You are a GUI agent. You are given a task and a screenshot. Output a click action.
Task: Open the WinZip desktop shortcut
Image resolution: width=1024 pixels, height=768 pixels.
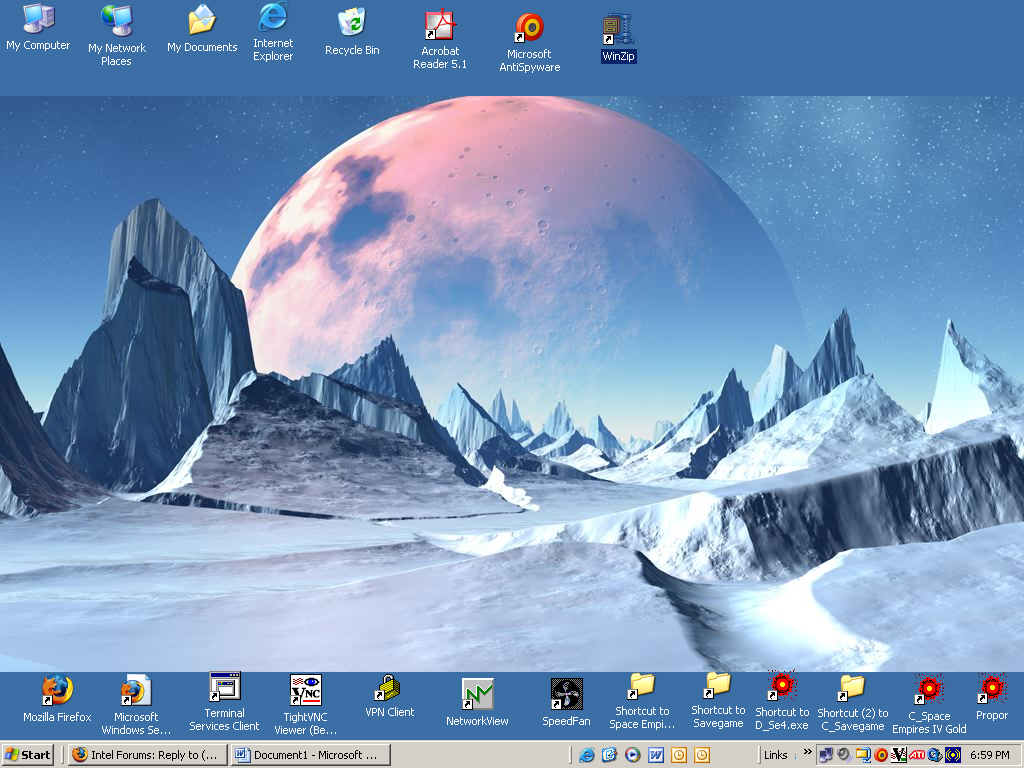(x=618, y=29)
